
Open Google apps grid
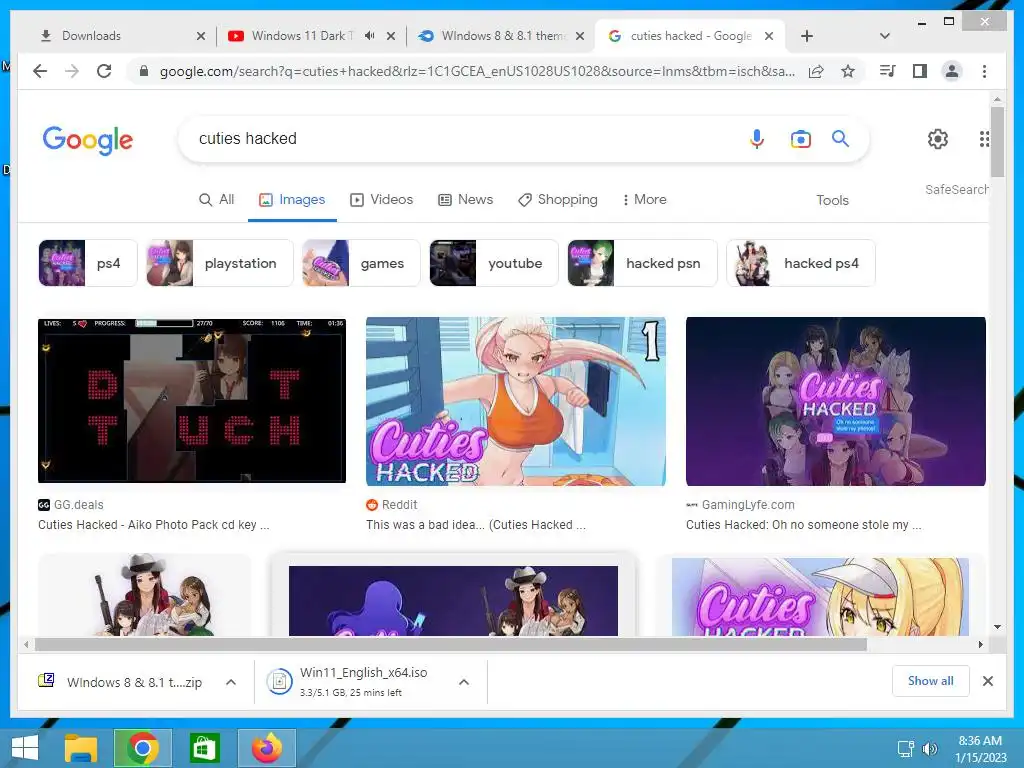(984, 138)
